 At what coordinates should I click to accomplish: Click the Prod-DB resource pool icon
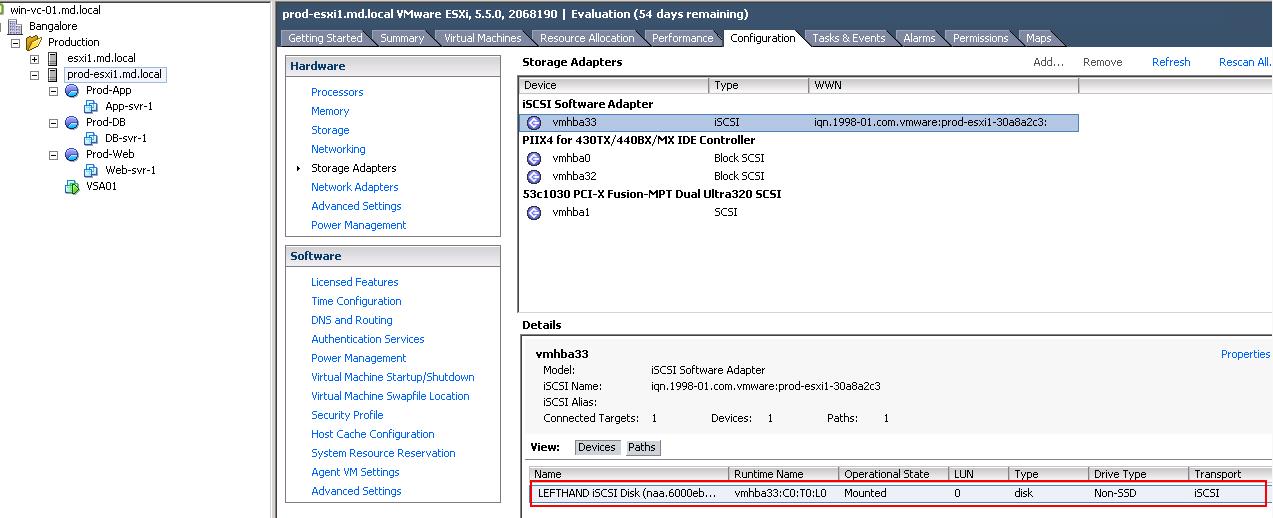[x=72, y=122]
